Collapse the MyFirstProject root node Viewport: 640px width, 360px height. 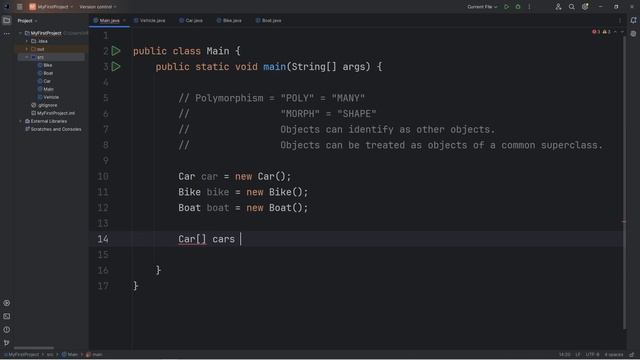point(20,33)
